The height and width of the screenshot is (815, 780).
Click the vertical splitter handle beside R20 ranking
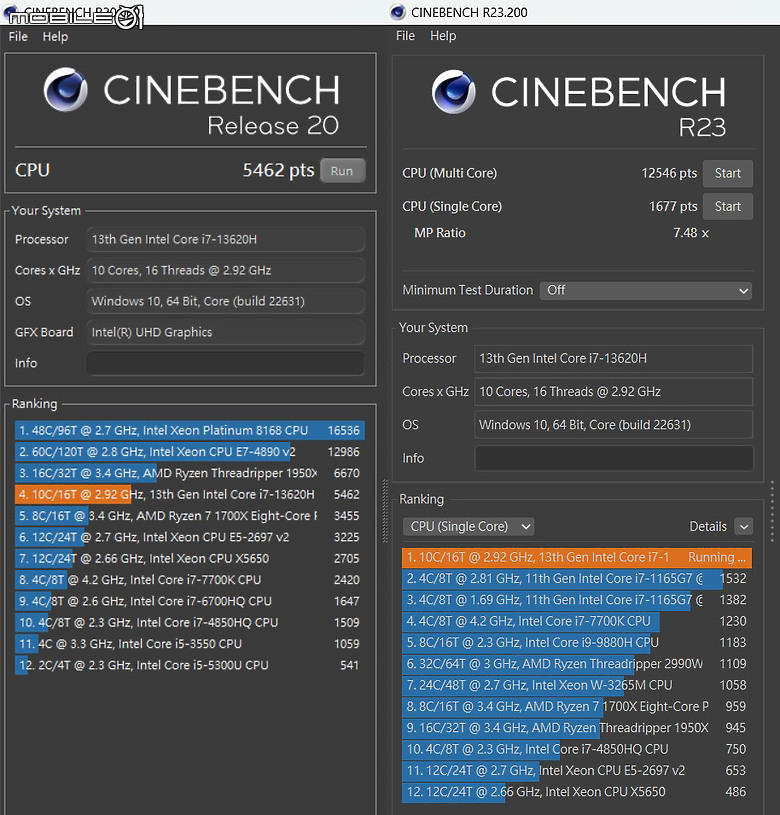(385, 511)
